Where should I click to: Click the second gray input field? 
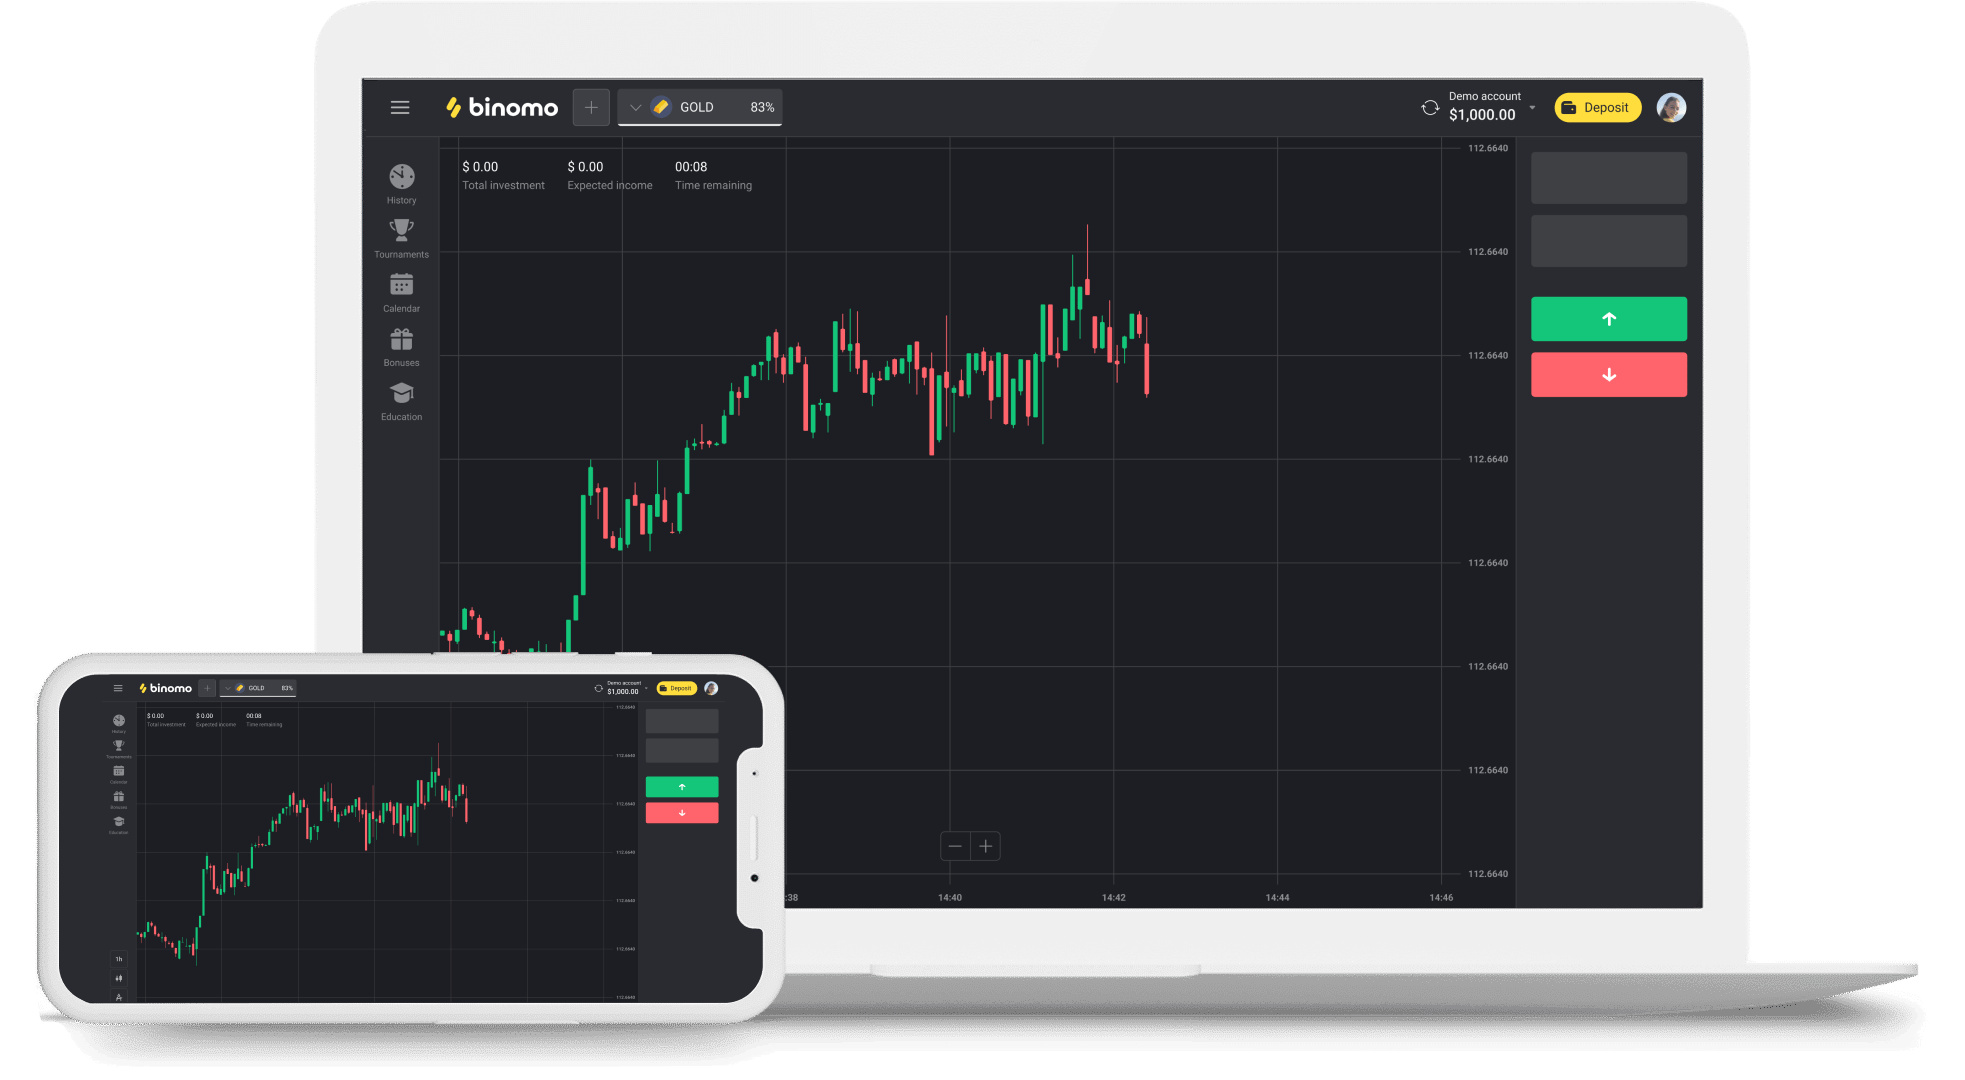point(1608,241)
